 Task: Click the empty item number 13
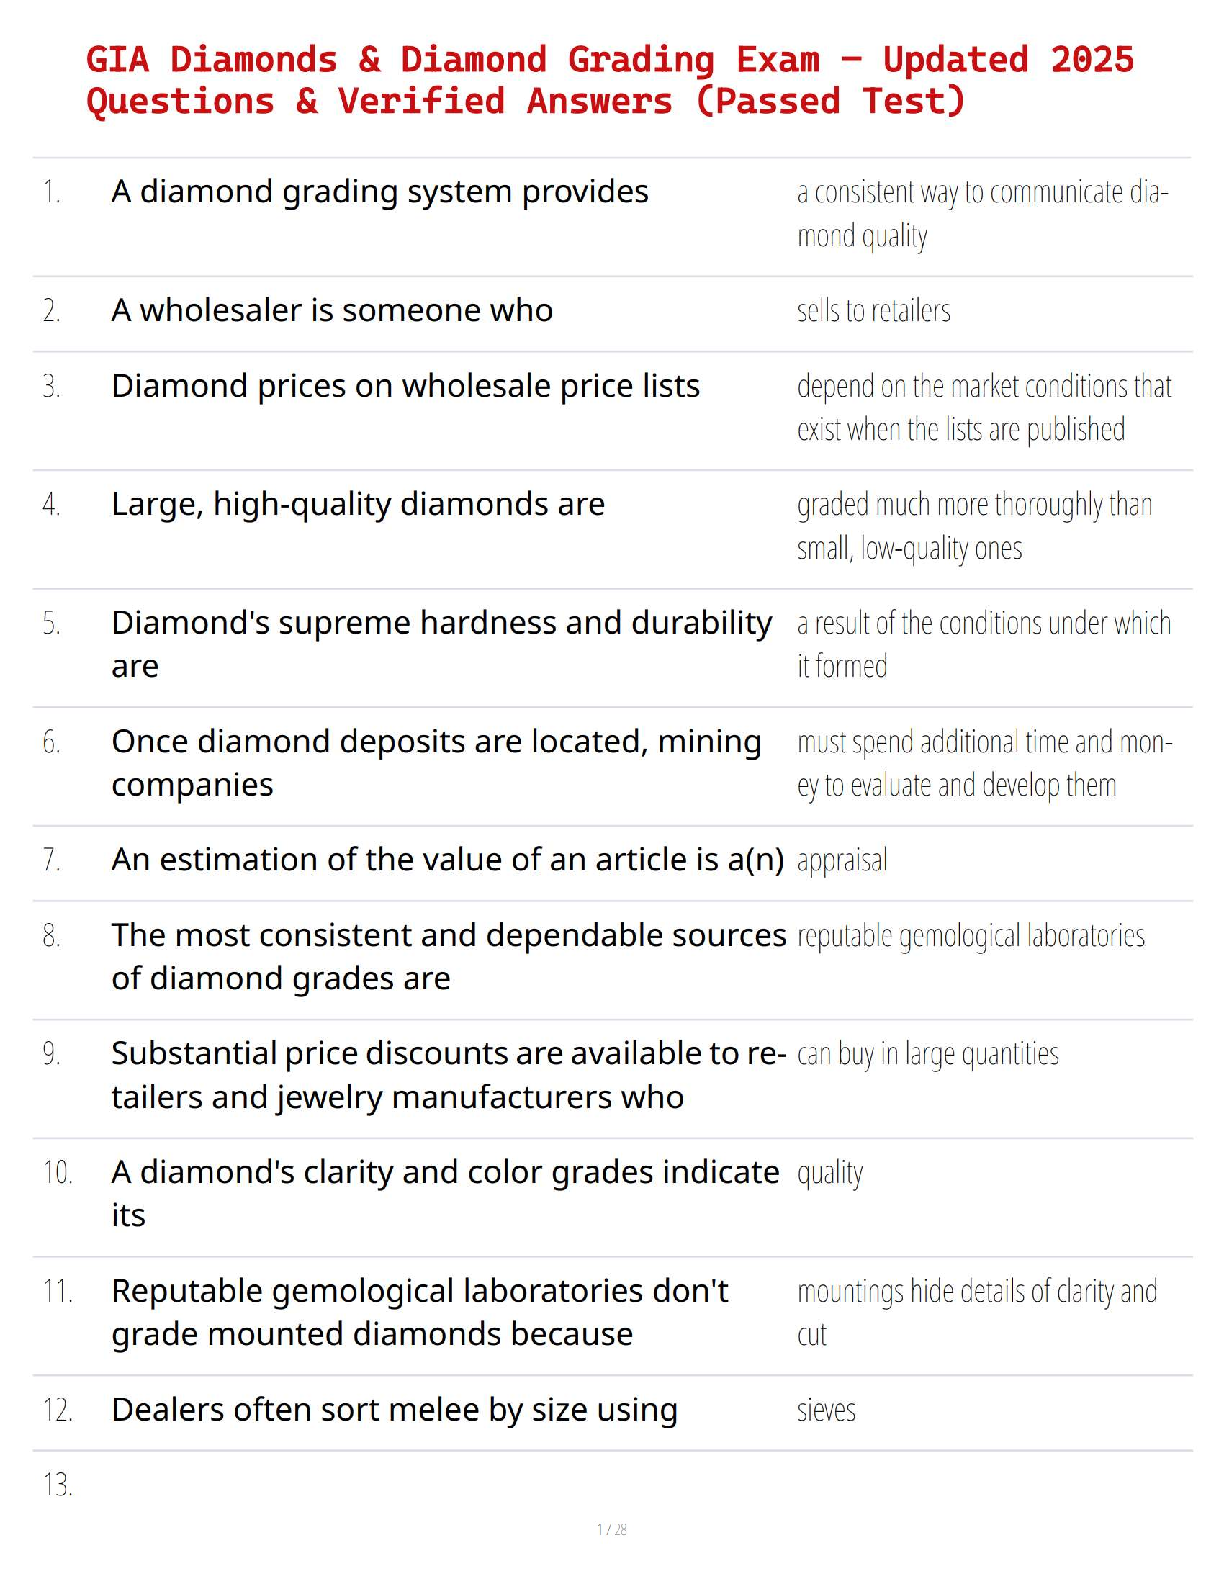point(57,1484)
